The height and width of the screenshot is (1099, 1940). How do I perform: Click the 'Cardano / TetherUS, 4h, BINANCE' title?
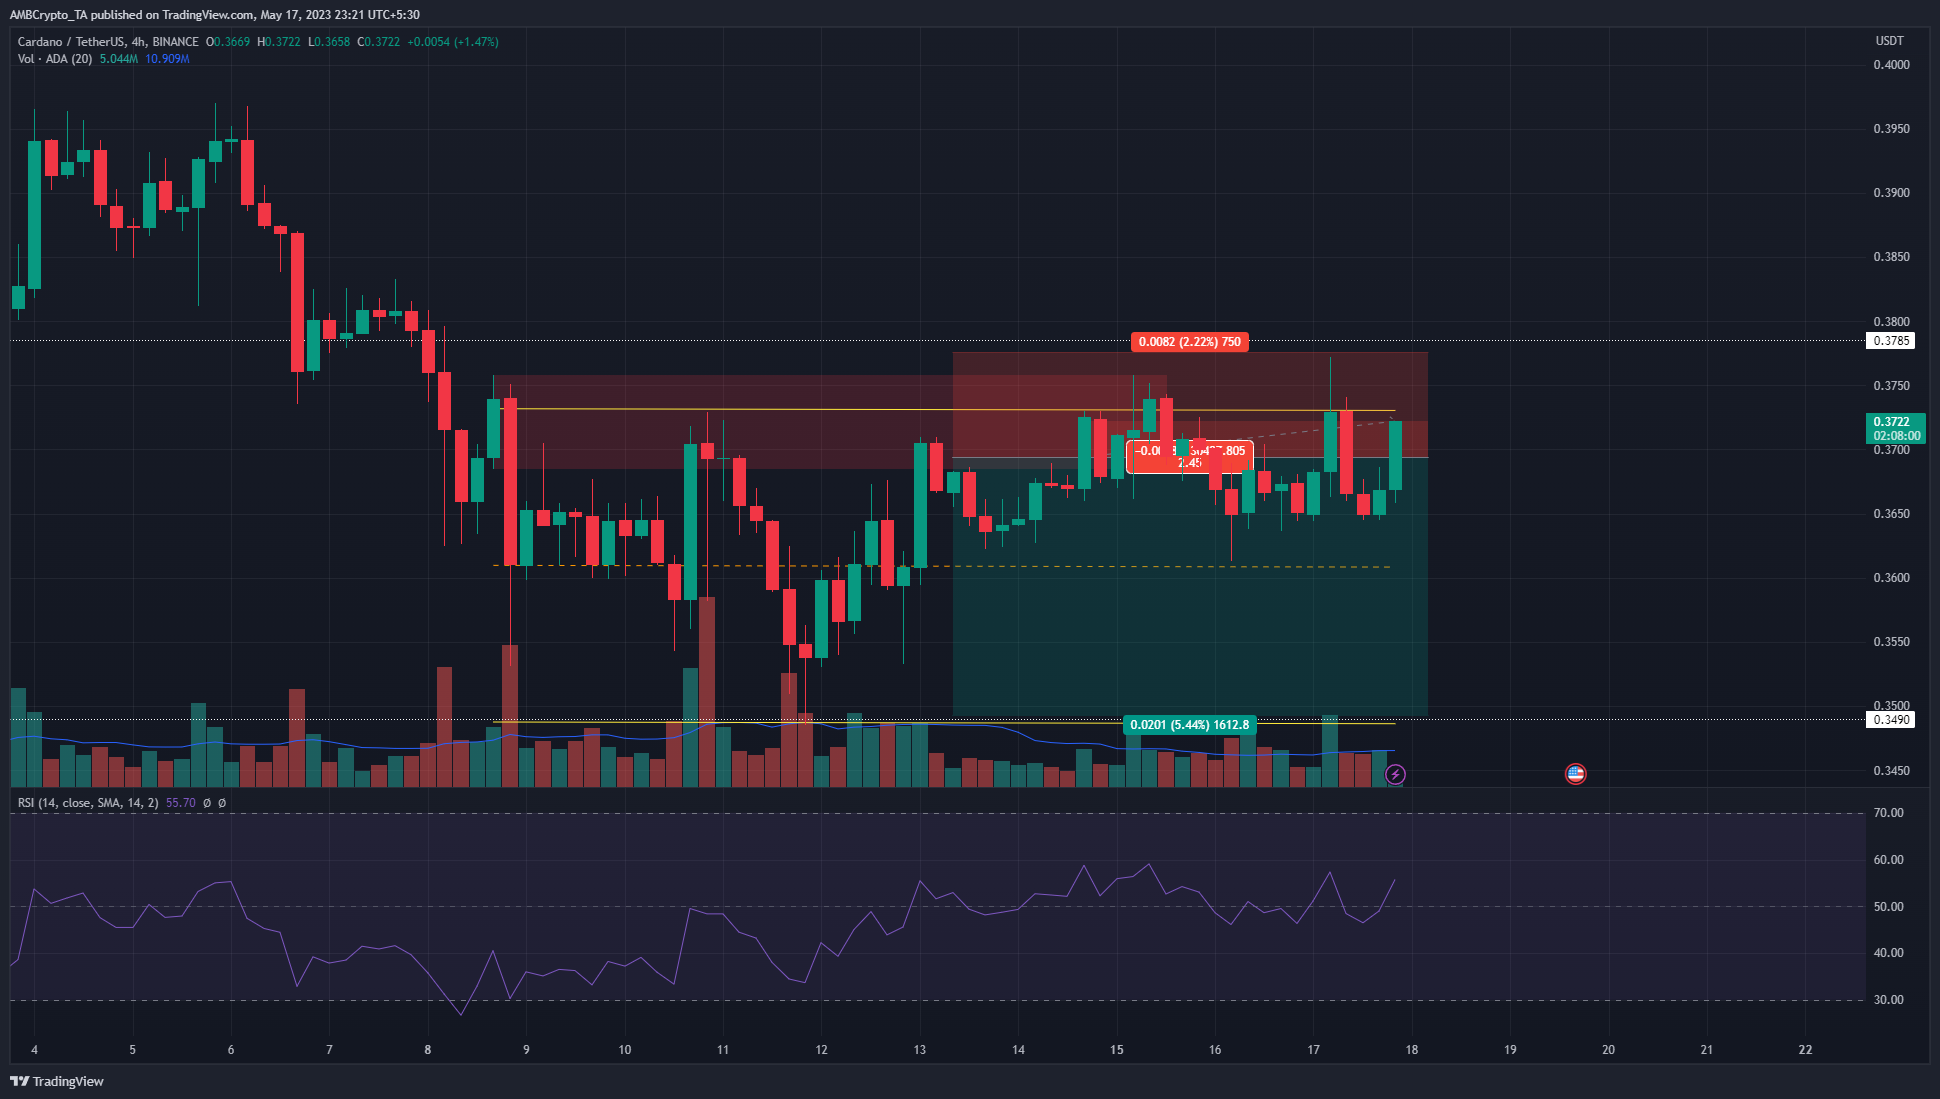point(108,42)
